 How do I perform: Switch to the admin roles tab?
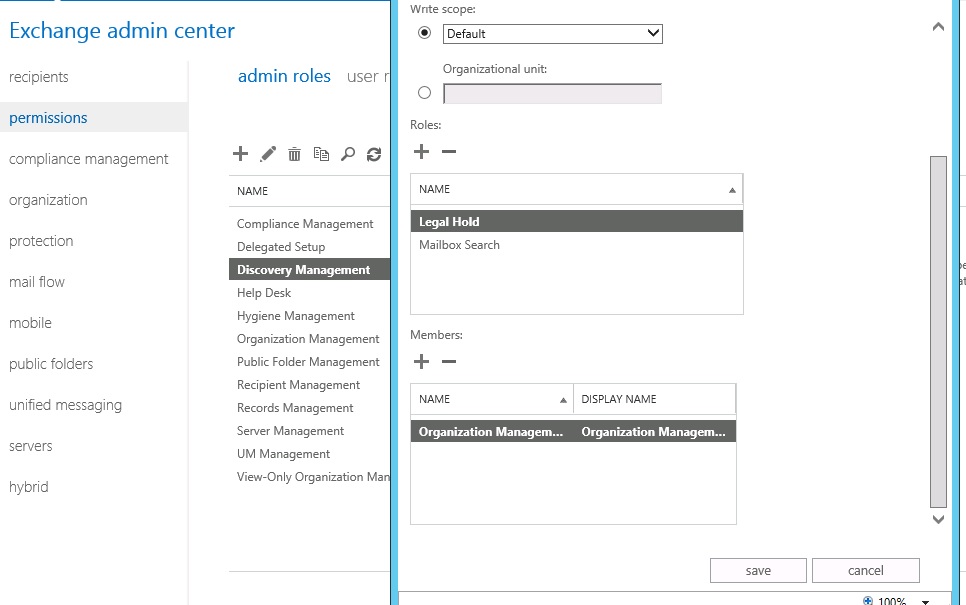[x=284, y=76]
